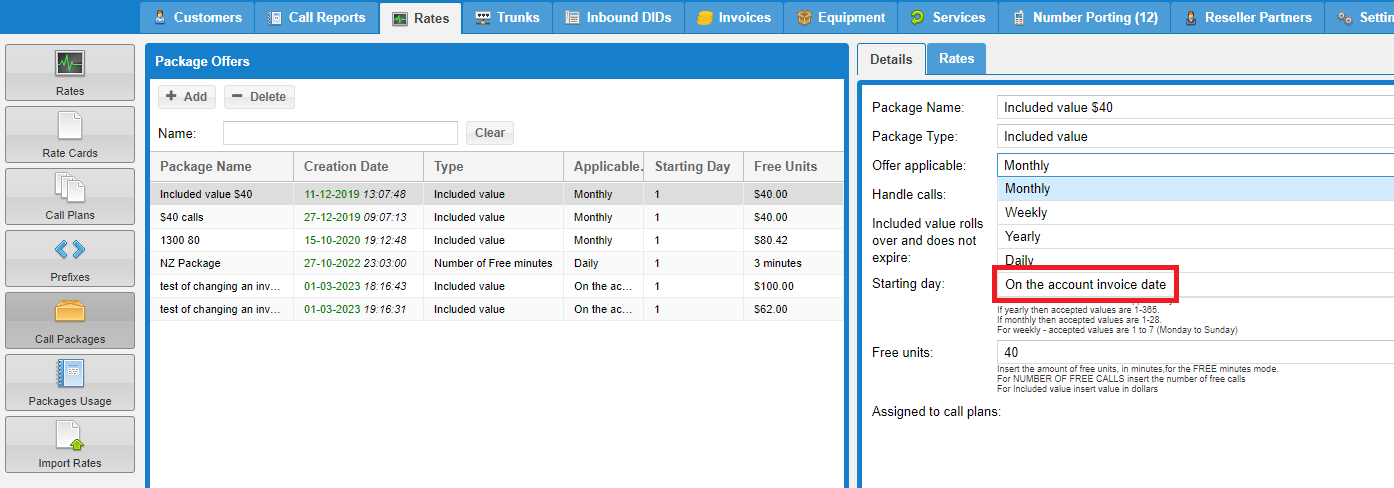The width and height of the screenshot is (1394, 488).
Task: Edit Package Name field
Action: pyautogui.click(x=1195, y=107)
